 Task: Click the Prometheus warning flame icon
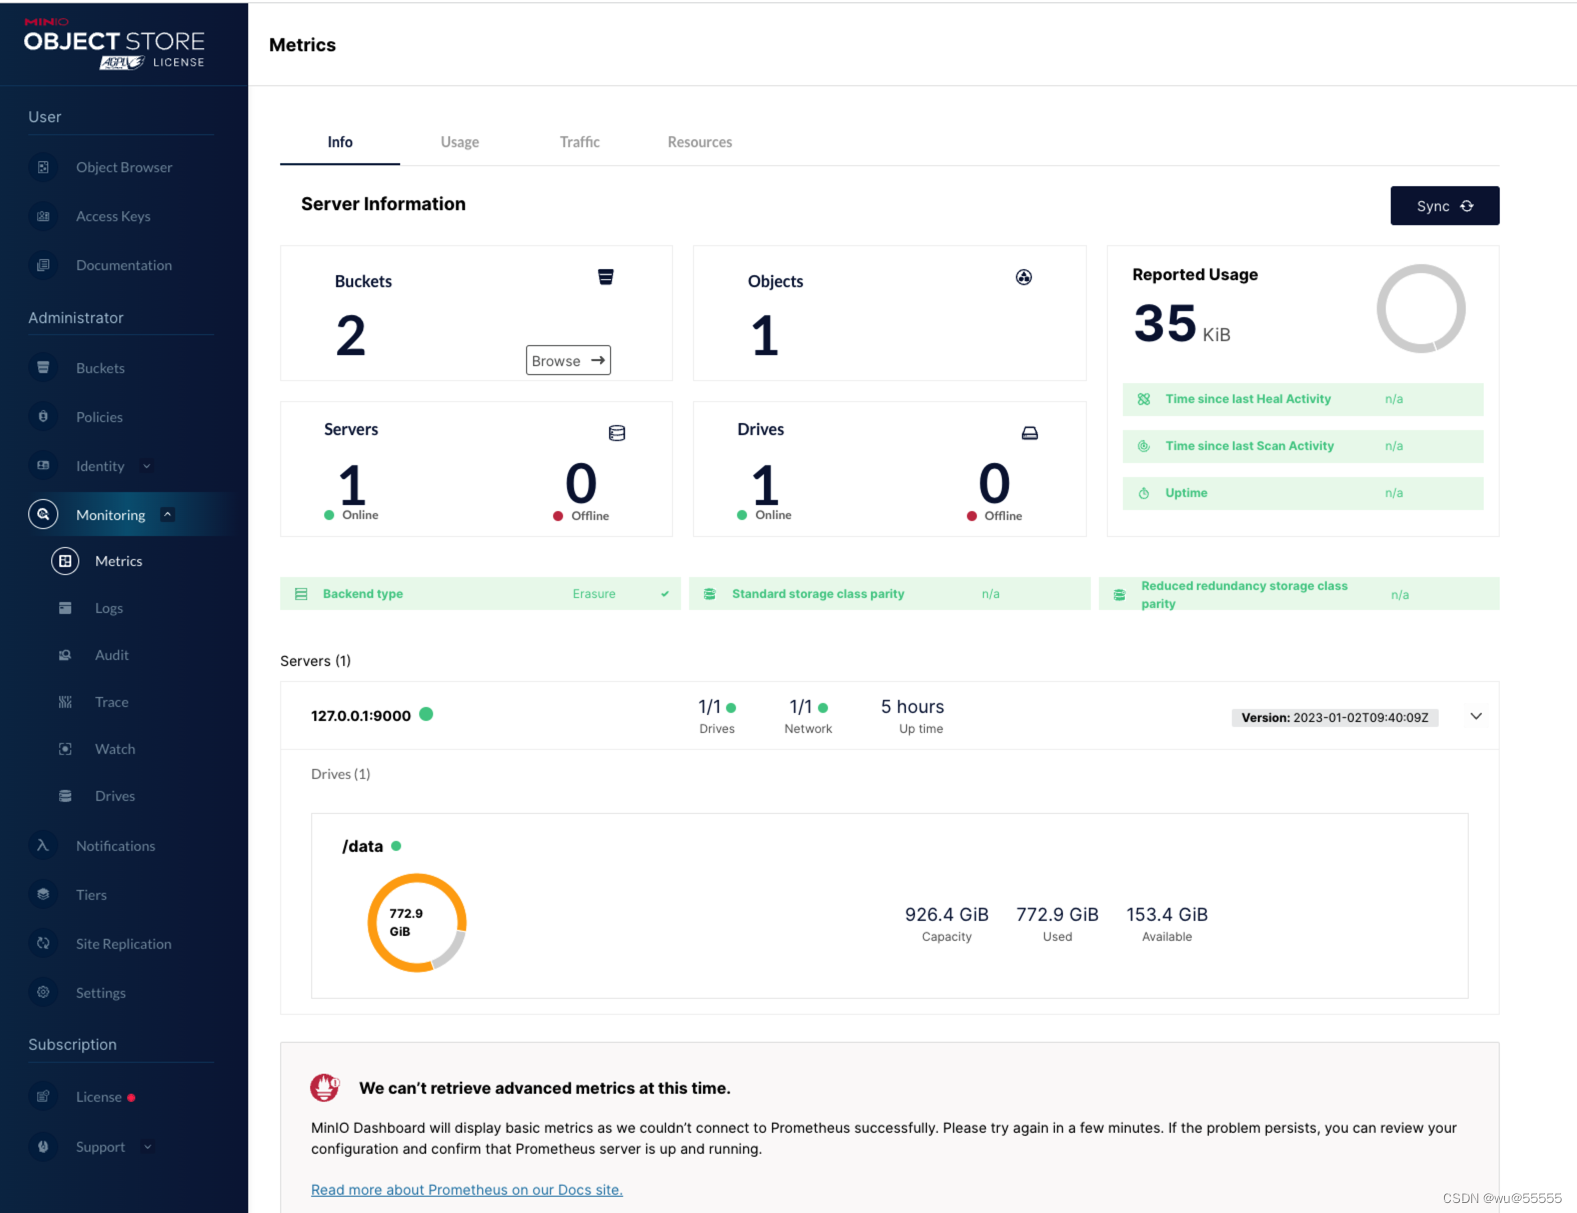point(325,1087)
